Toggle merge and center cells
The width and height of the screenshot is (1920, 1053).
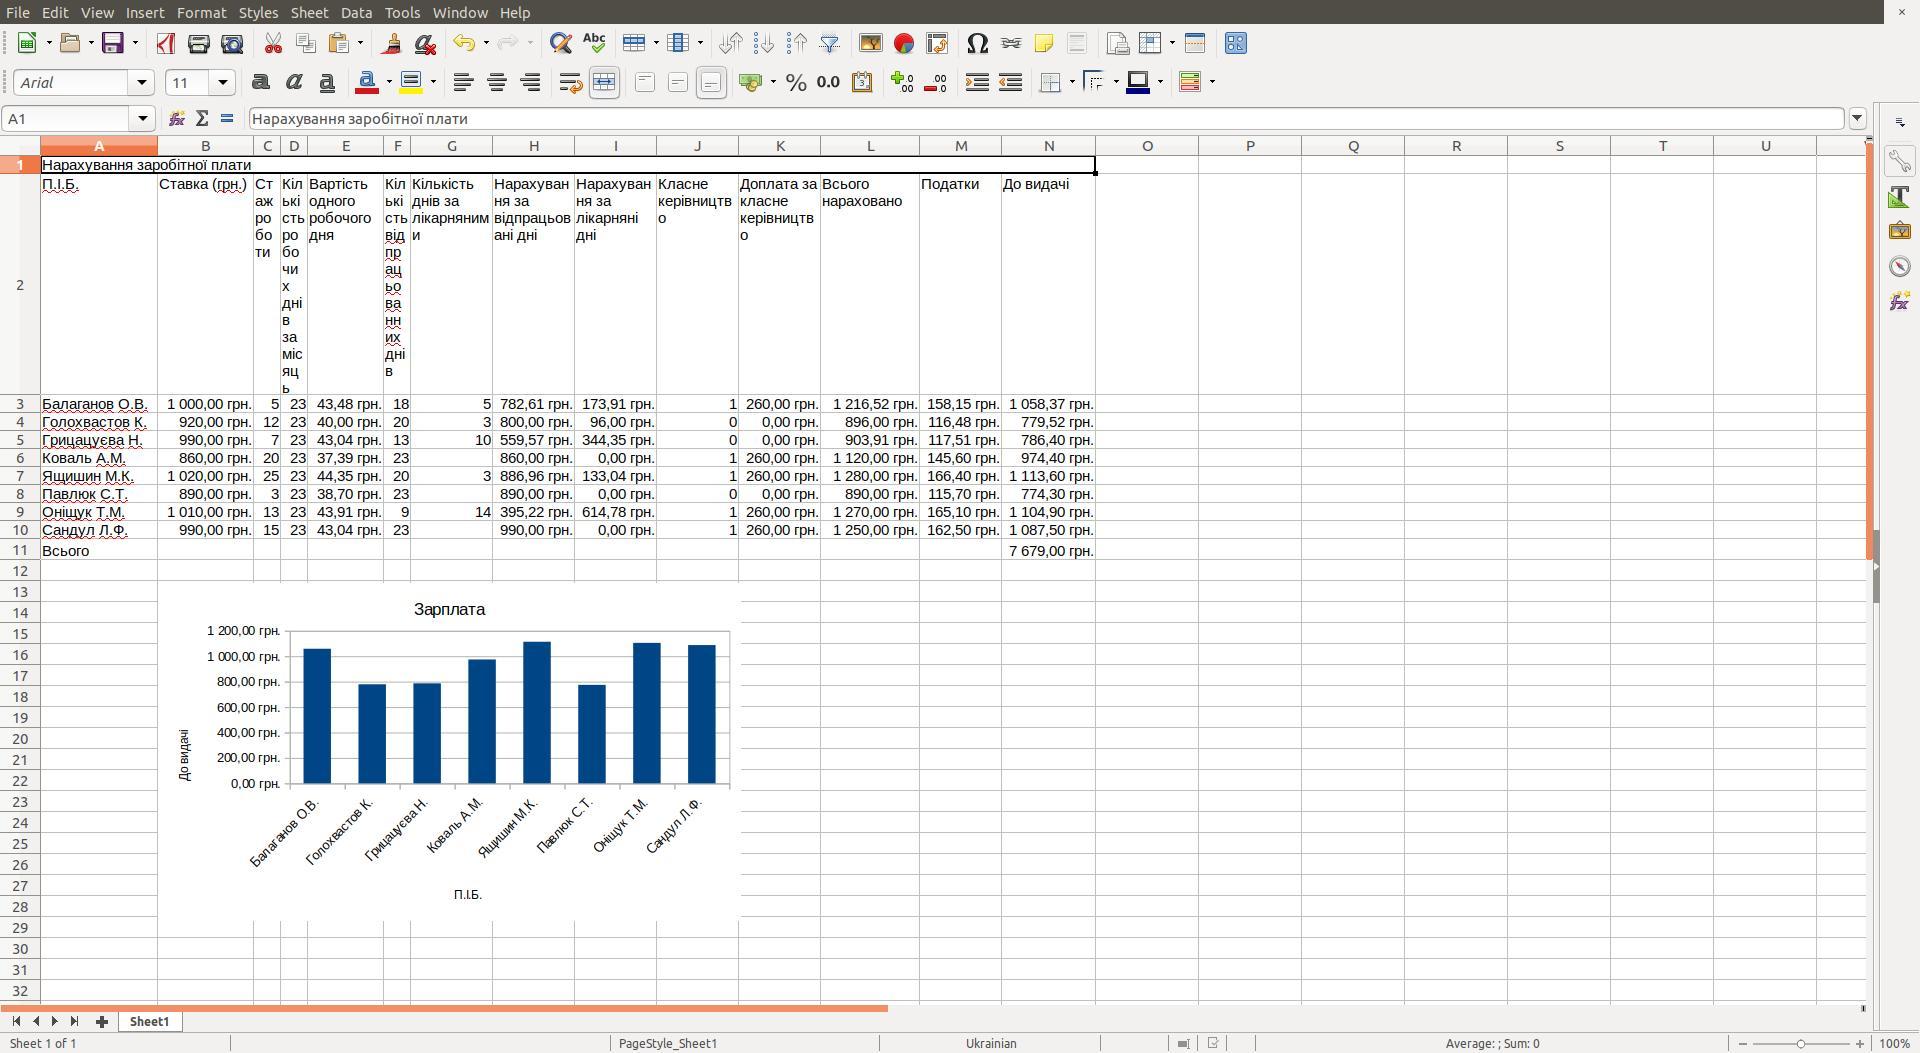(x=604, y=83)
